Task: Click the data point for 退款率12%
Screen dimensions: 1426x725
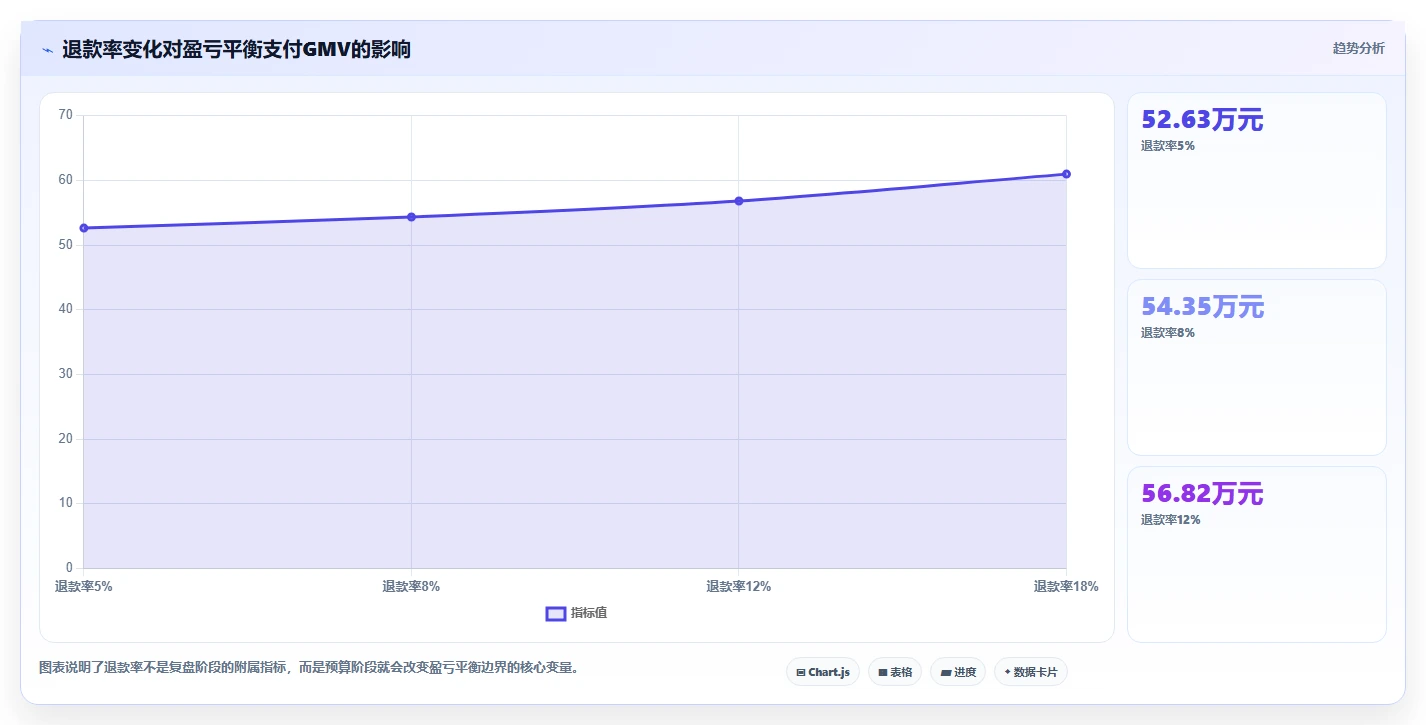Action: tap(739, 201)
